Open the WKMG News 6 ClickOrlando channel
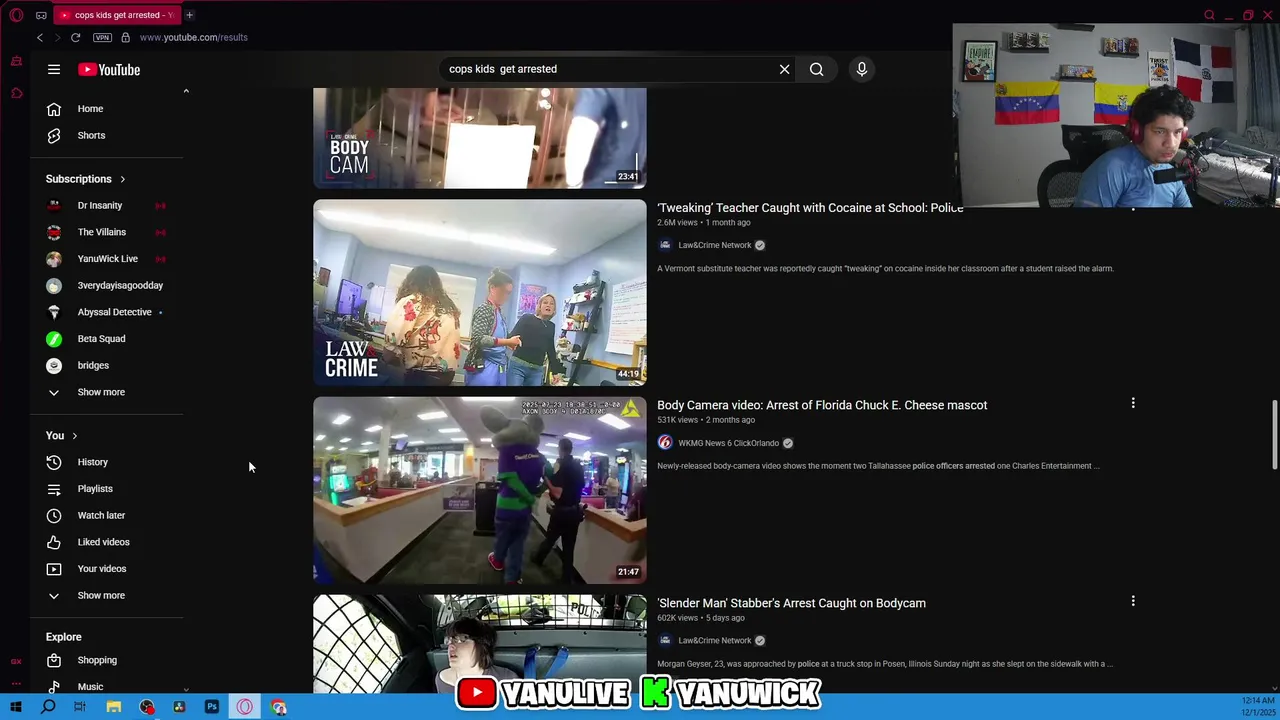This screenshot has height=720, width=1280. [728, 443]
